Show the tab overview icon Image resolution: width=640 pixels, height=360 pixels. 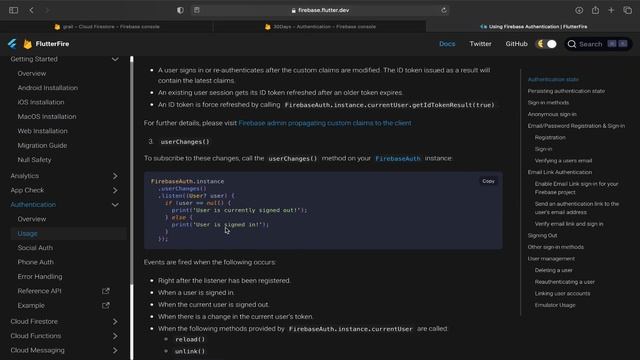tap(628, 10)
